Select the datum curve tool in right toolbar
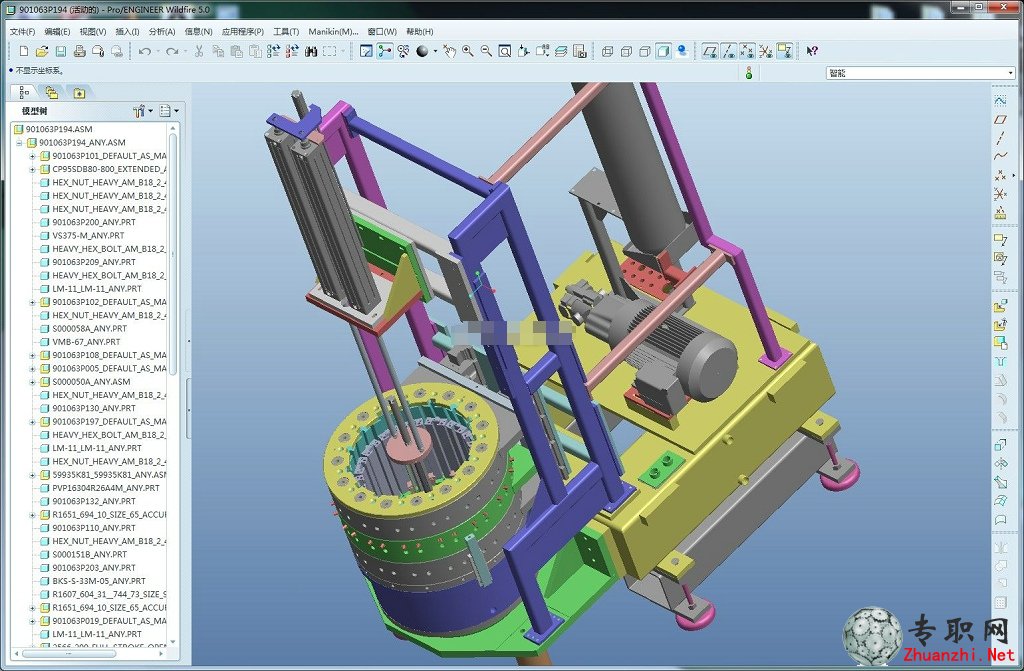This screenshot has height=671, width=1024. pos(1000,156)
